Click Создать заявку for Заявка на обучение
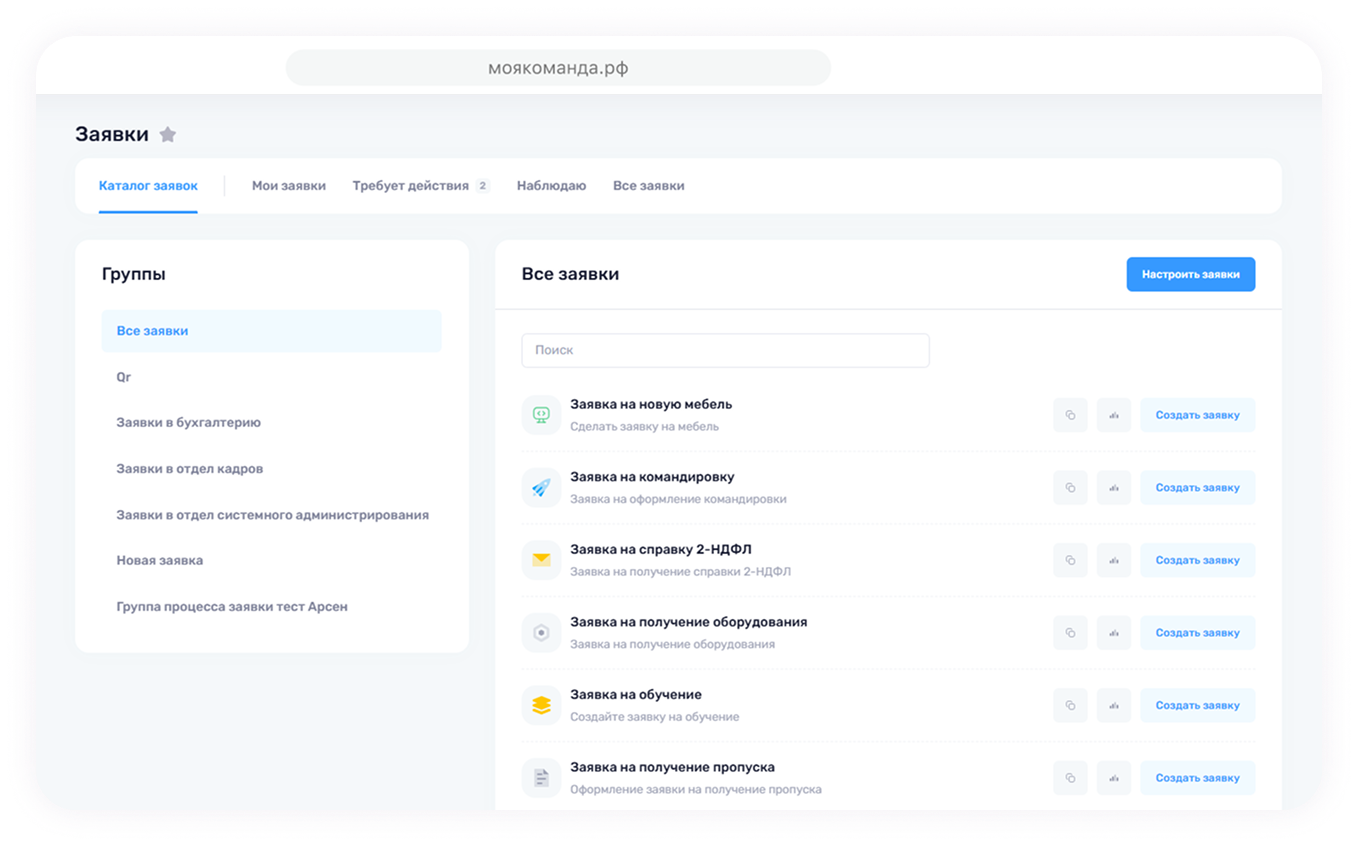1358x846 pixels. pyautogui.click(x=1197, y=705)
